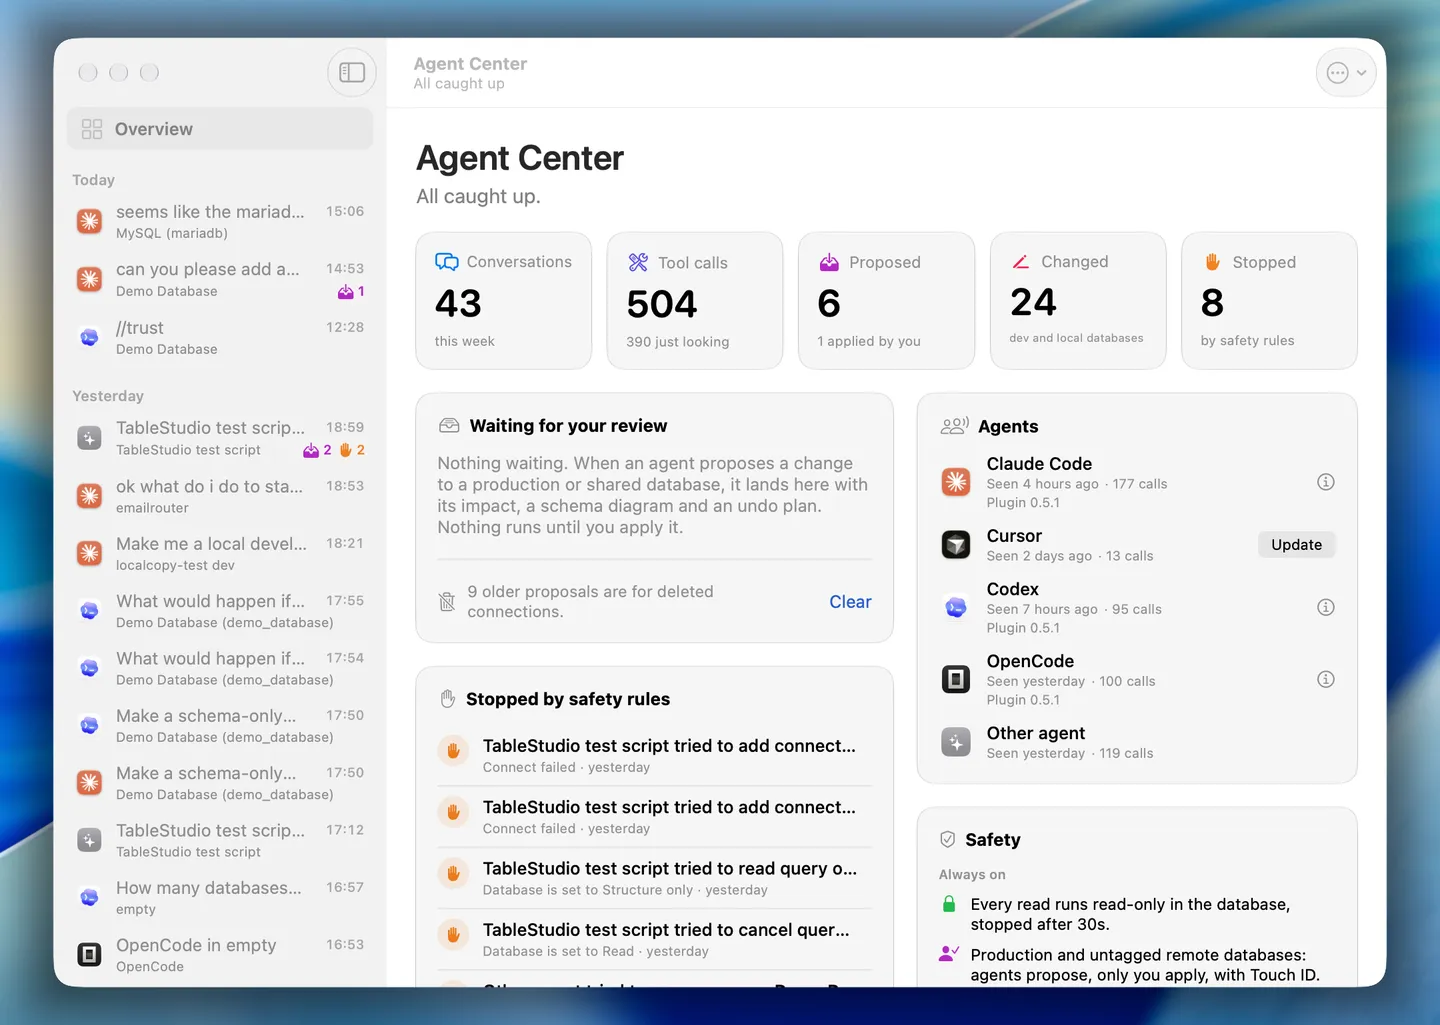Click the Claude Code agent icon
The image size is (1440, 1025).
956,482
